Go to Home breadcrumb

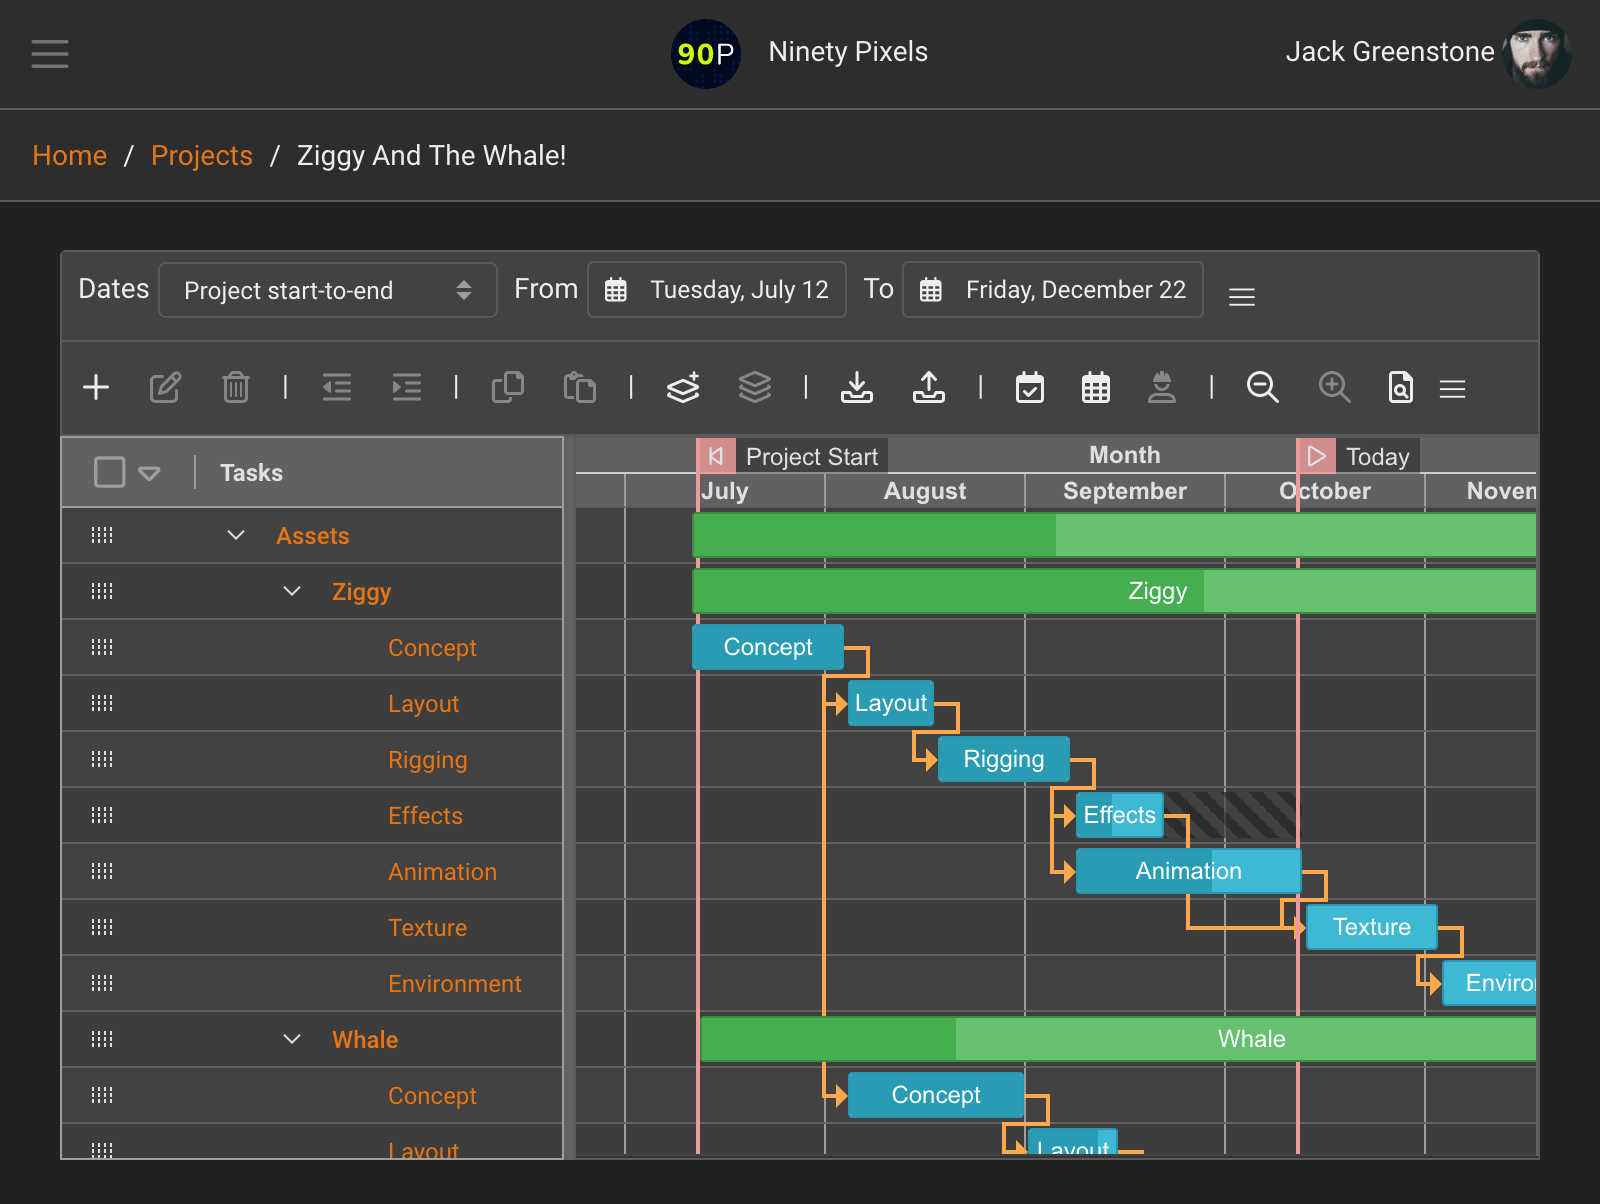pyautogui.click(x=70, y=156)
